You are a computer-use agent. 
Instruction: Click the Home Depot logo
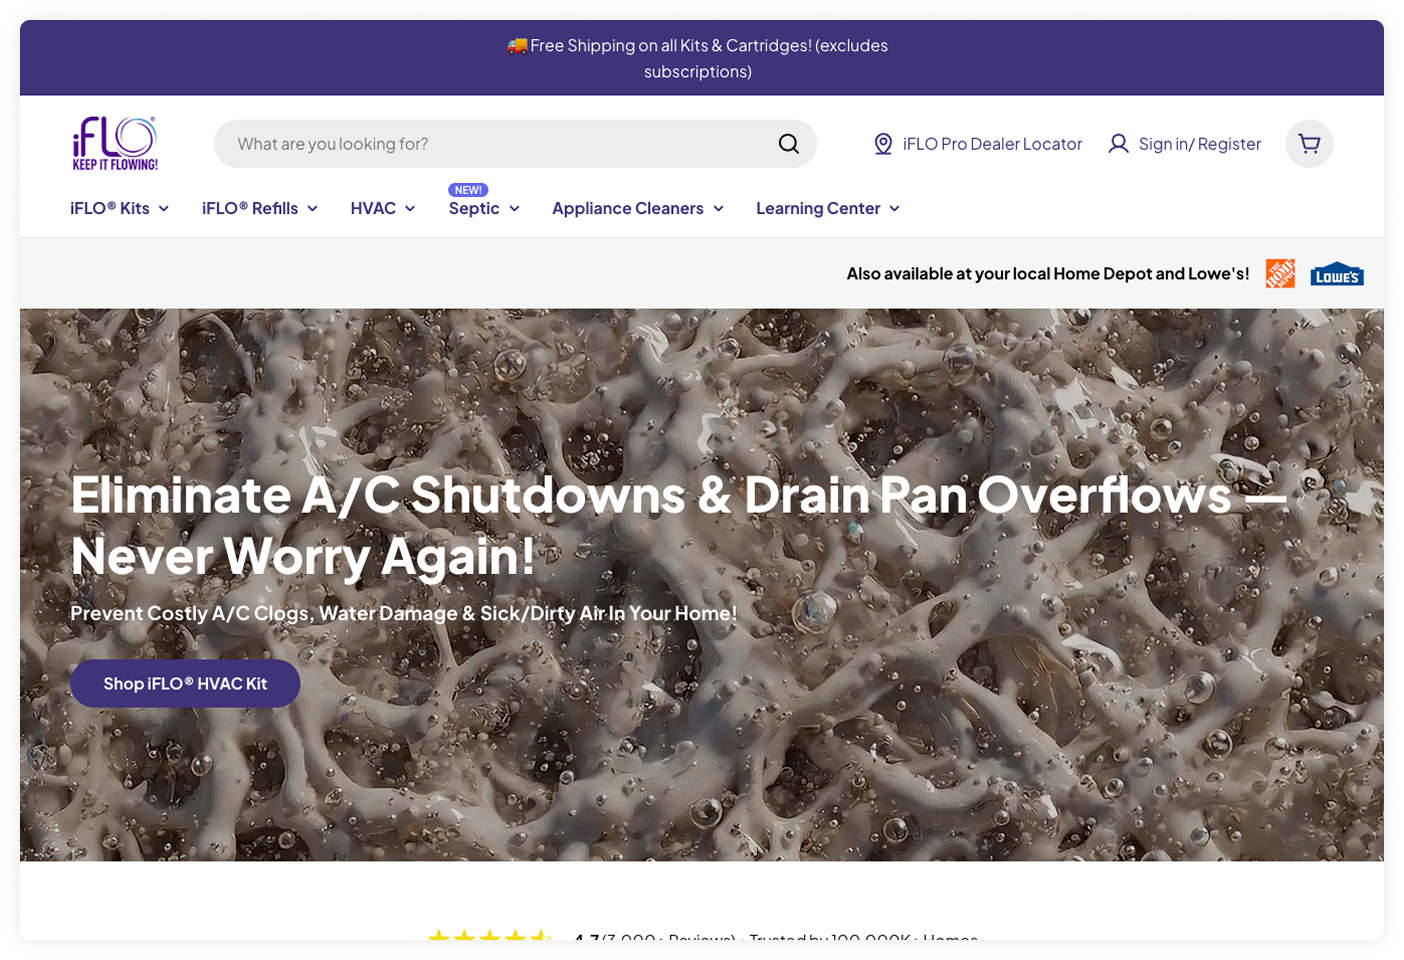(1279, 272)
